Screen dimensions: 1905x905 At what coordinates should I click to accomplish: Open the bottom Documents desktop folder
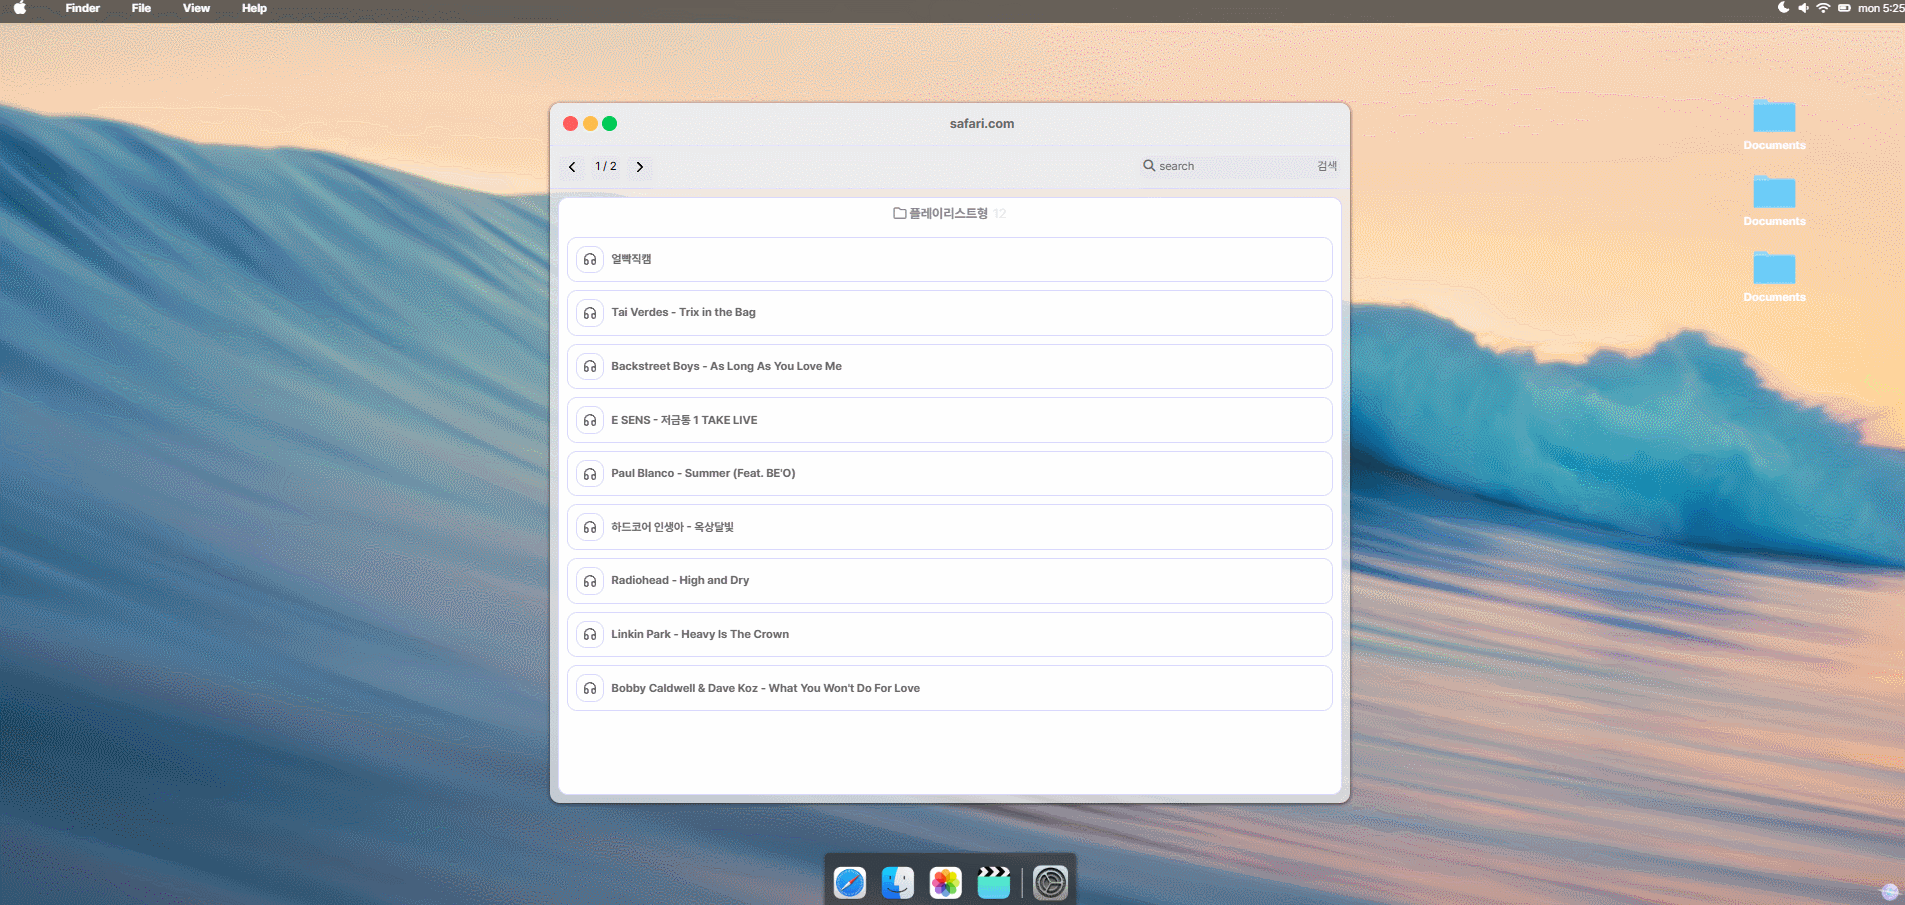pos(1774,276)
